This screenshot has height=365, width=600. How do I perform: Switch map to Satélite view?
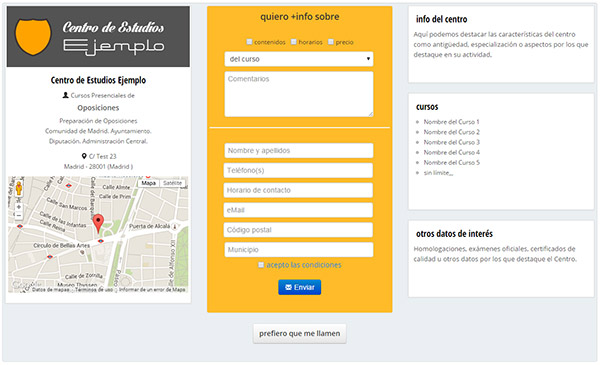click(x=172, y=183)
